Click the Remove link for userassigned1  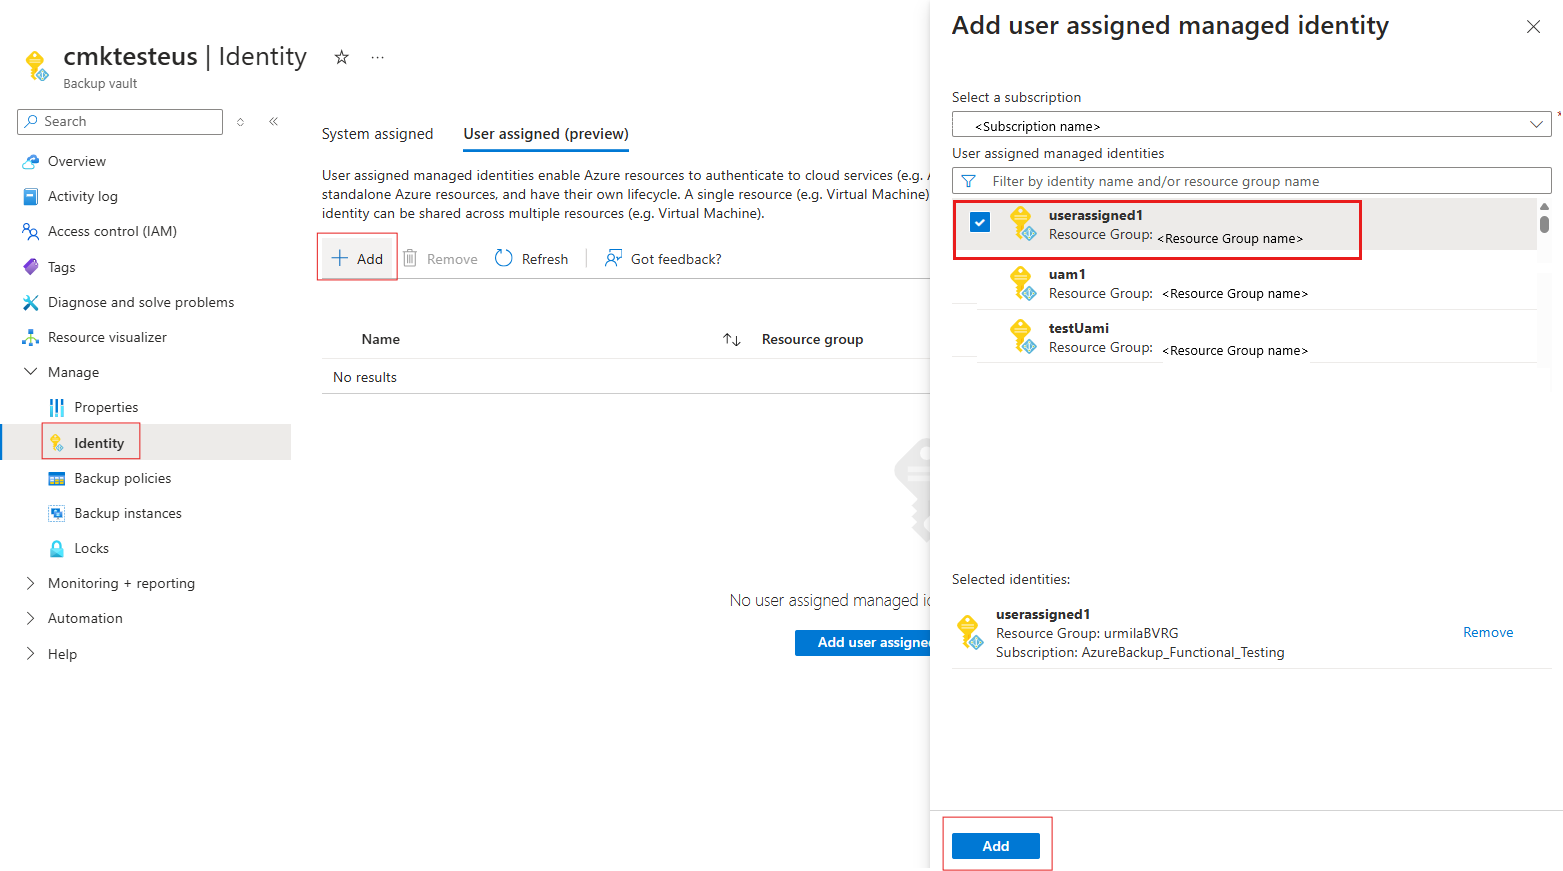tap(1487, 632)
